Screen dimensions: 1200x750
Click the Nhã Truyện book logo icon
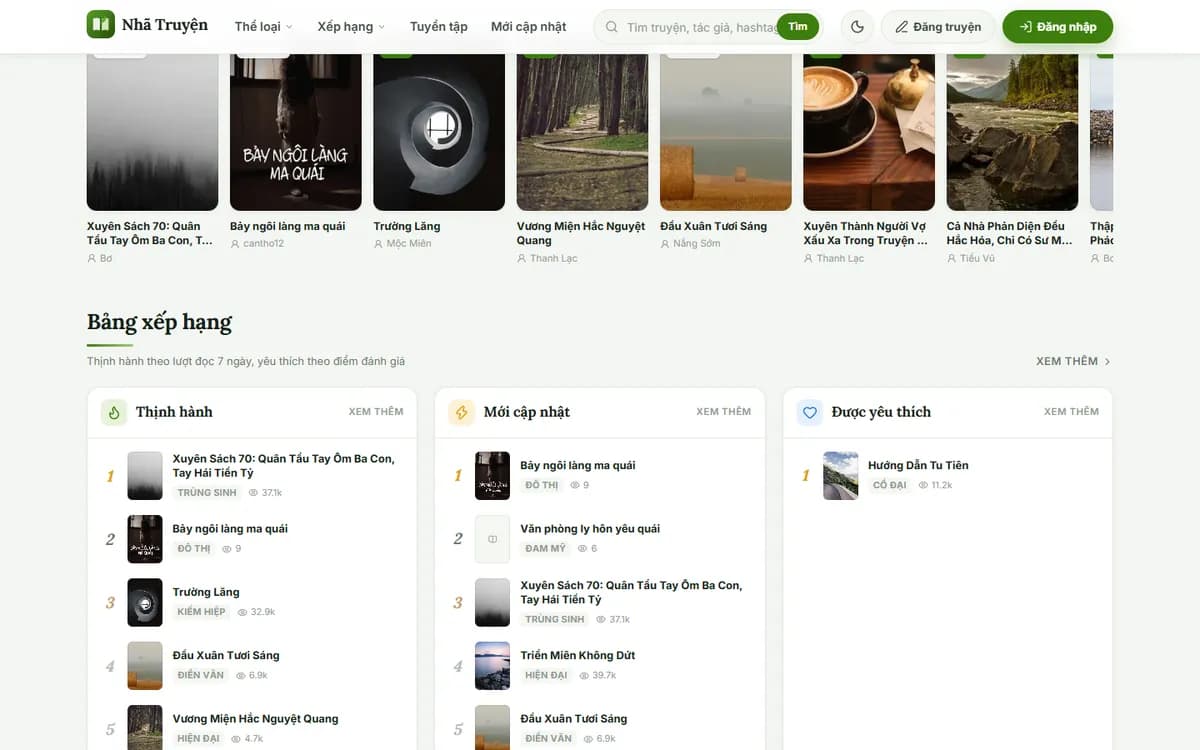101,25
